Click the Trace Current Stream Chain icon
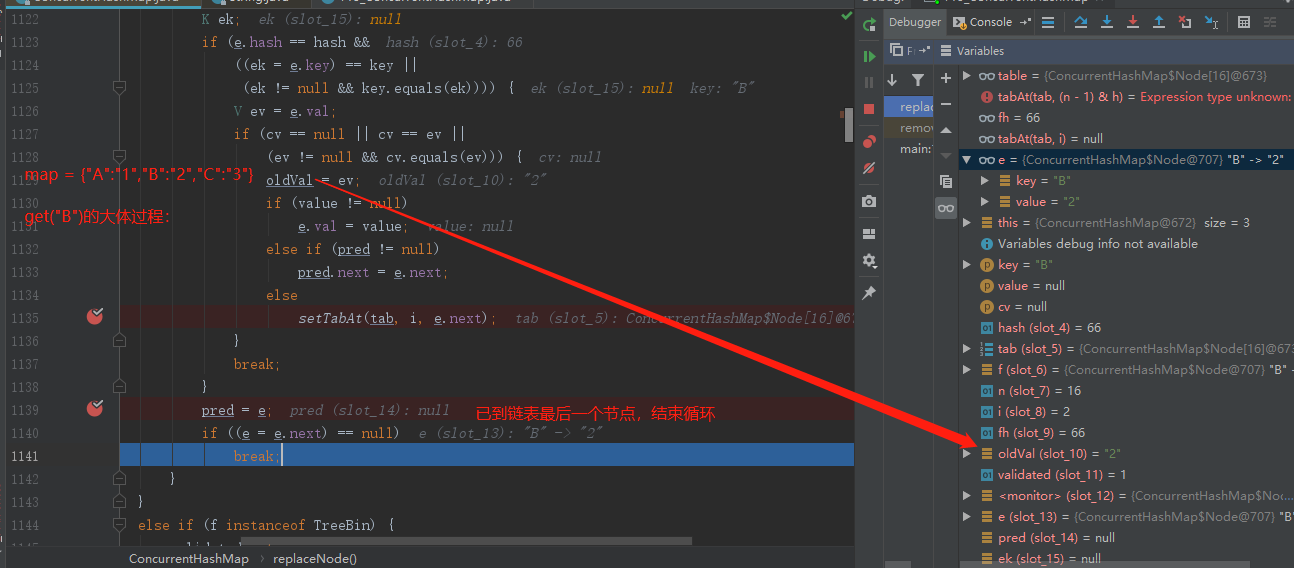 tap(1270, 22)
